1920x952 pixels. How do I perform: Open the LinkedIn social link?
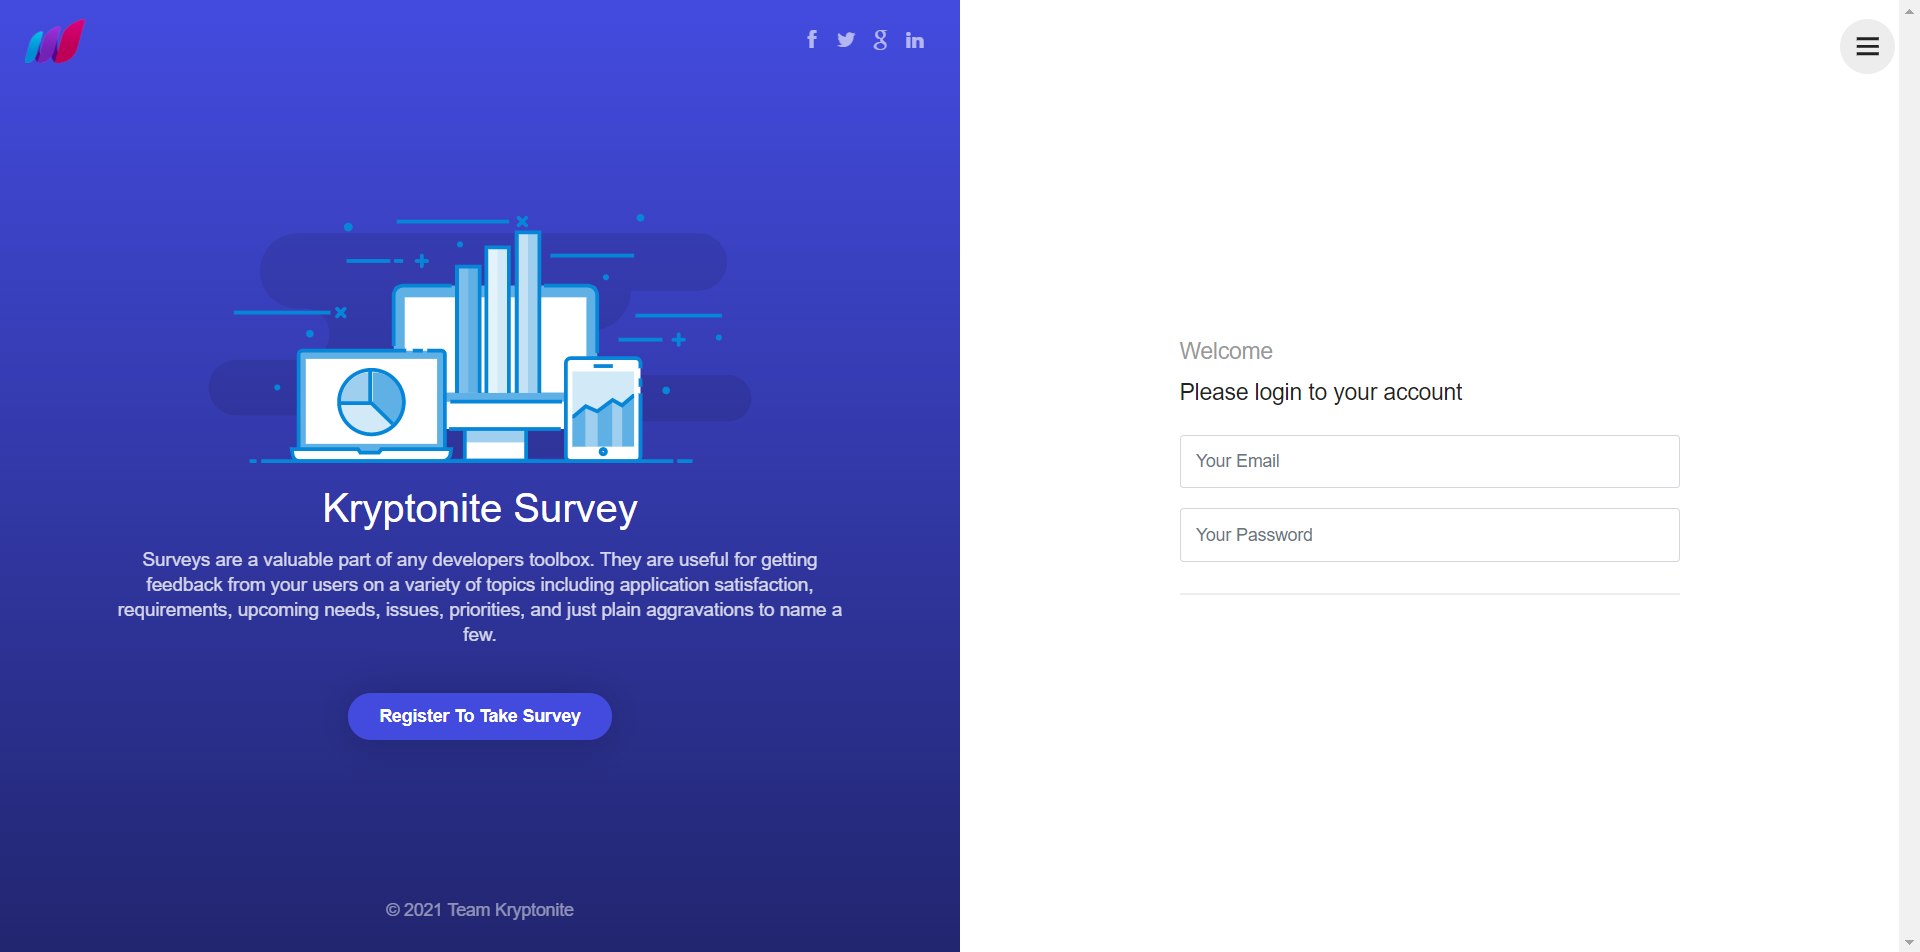click(x=915, y=40)
